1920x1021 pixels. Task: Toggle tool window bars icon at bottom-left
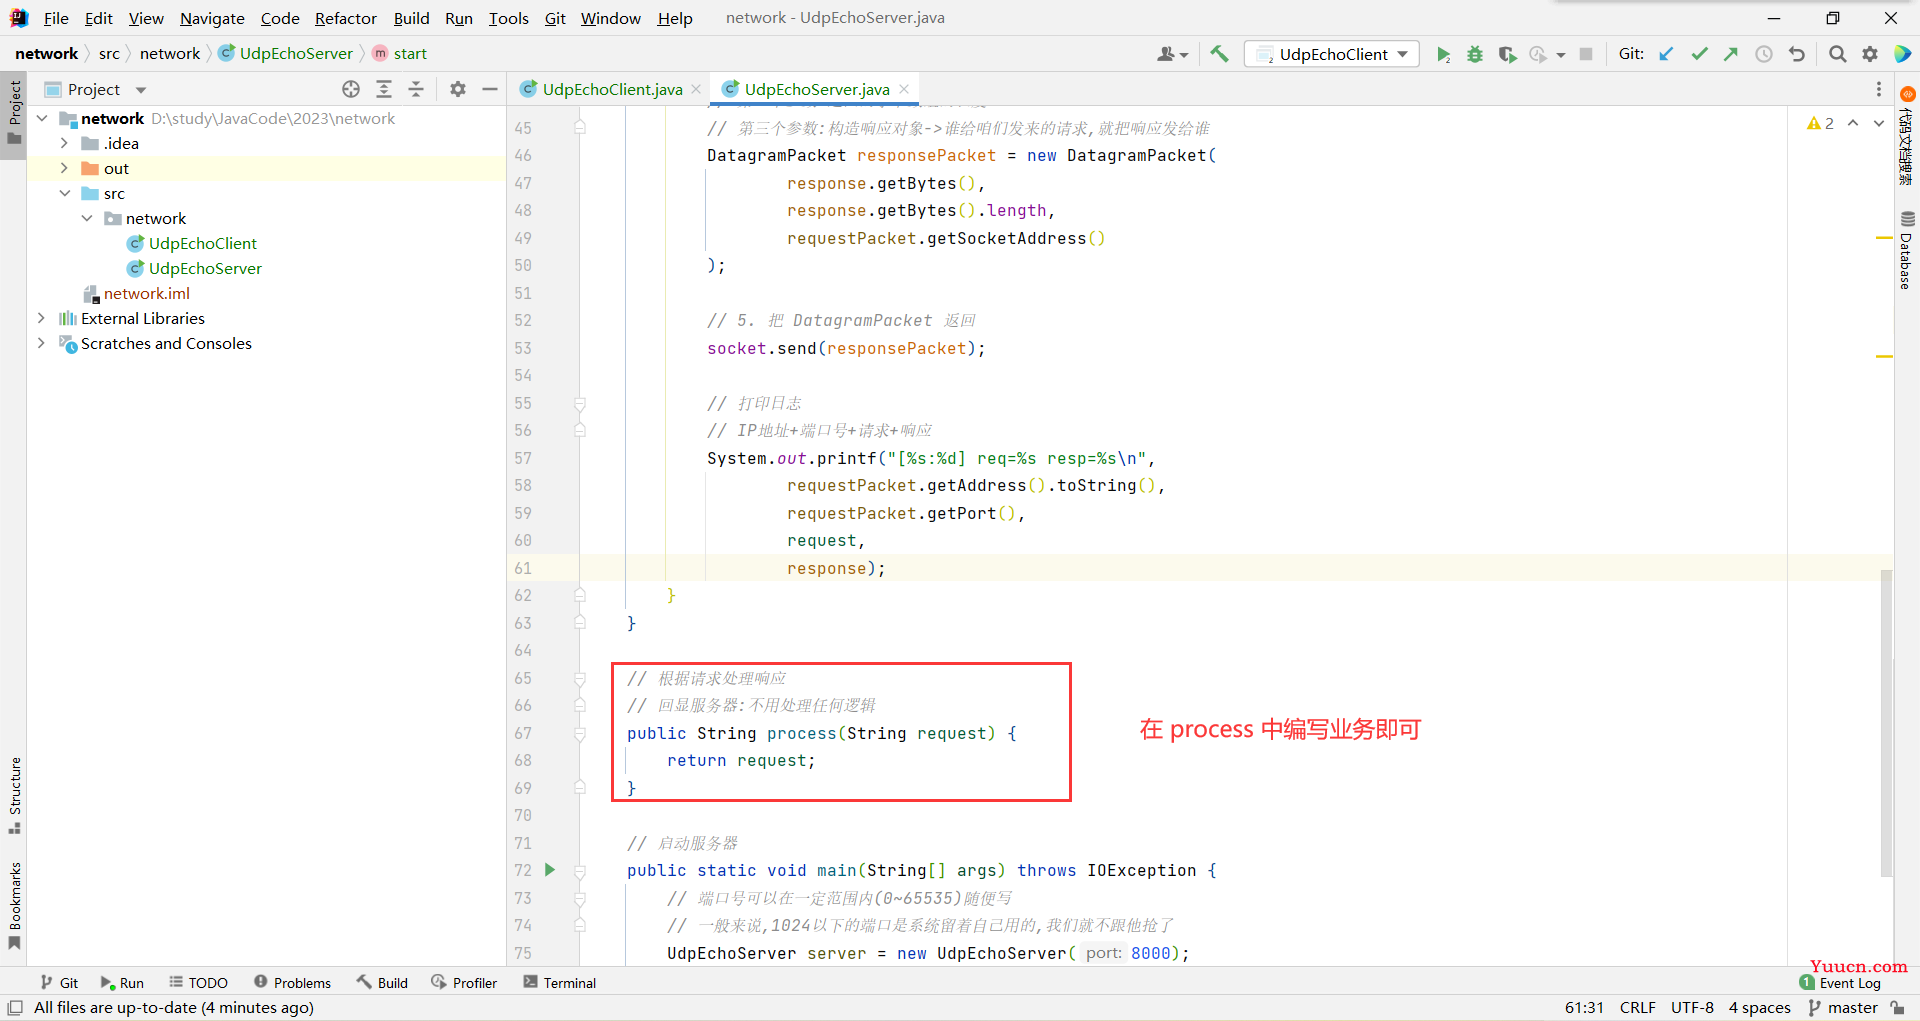point(15,1008)
